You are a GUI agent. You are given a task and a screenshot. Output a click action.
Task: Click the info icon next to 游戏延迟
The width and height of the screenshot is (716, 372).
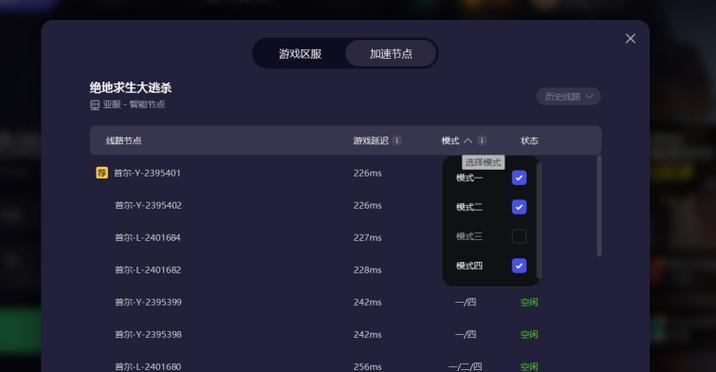click(x=397, y=140)
